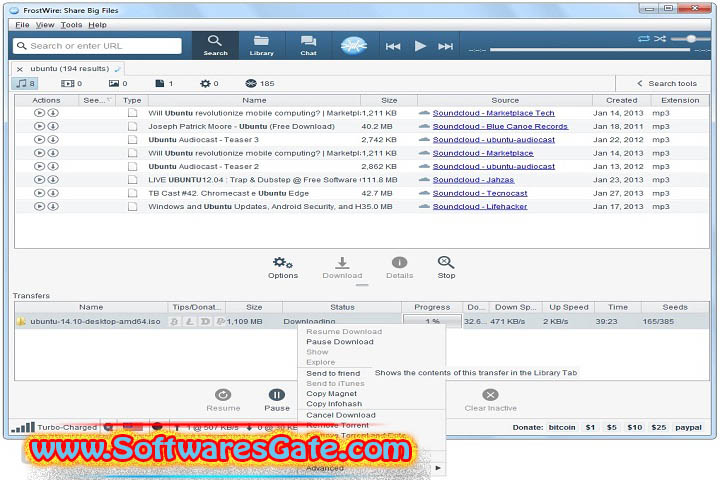The width and height of the screenshot is (720, 480).
Task: Toggle shuffle playback icon
Action: pos(660,39)
